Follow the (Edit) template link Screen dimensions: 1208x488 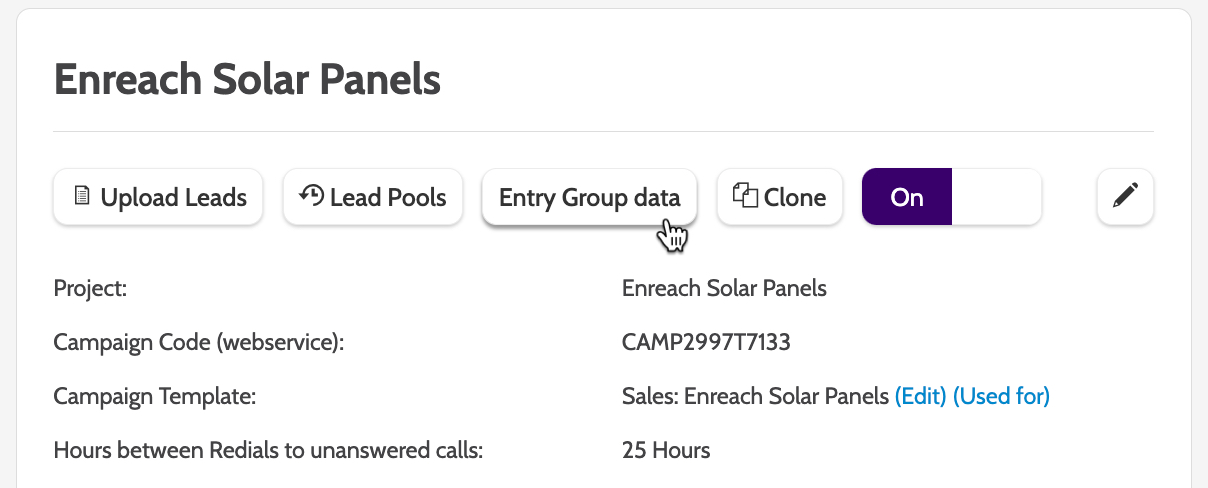tap(920, 396)
